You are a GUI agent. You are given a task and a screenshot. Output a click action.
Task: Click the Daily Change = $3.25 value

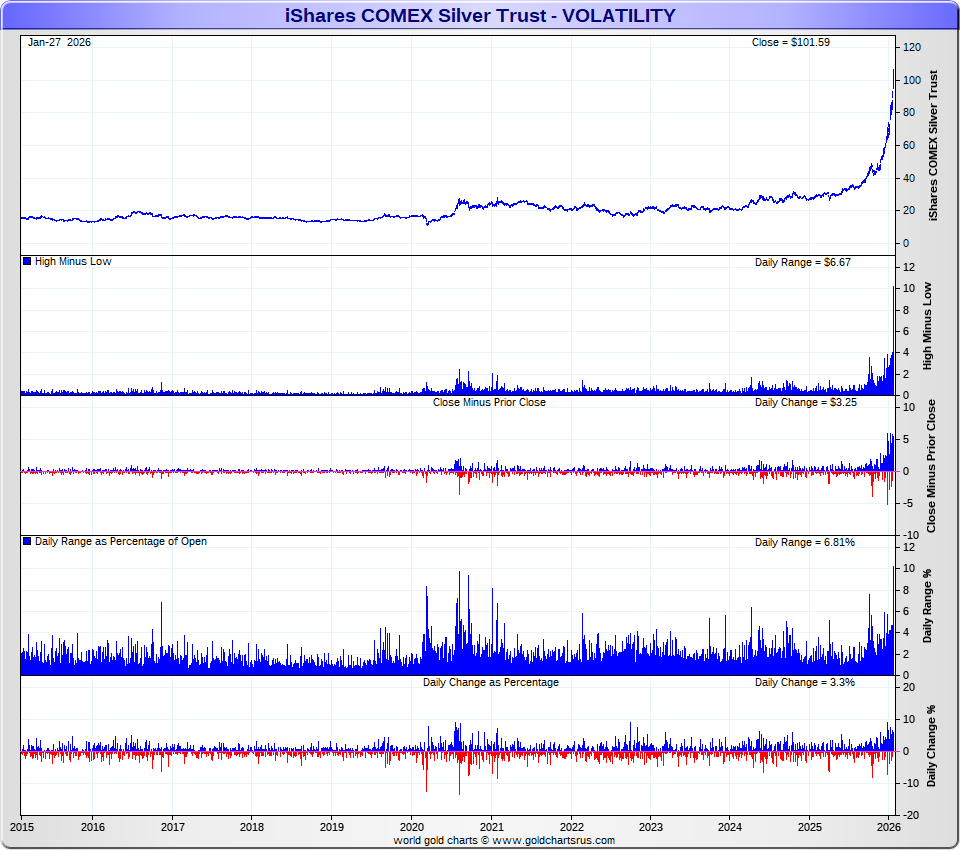[804, 402]
